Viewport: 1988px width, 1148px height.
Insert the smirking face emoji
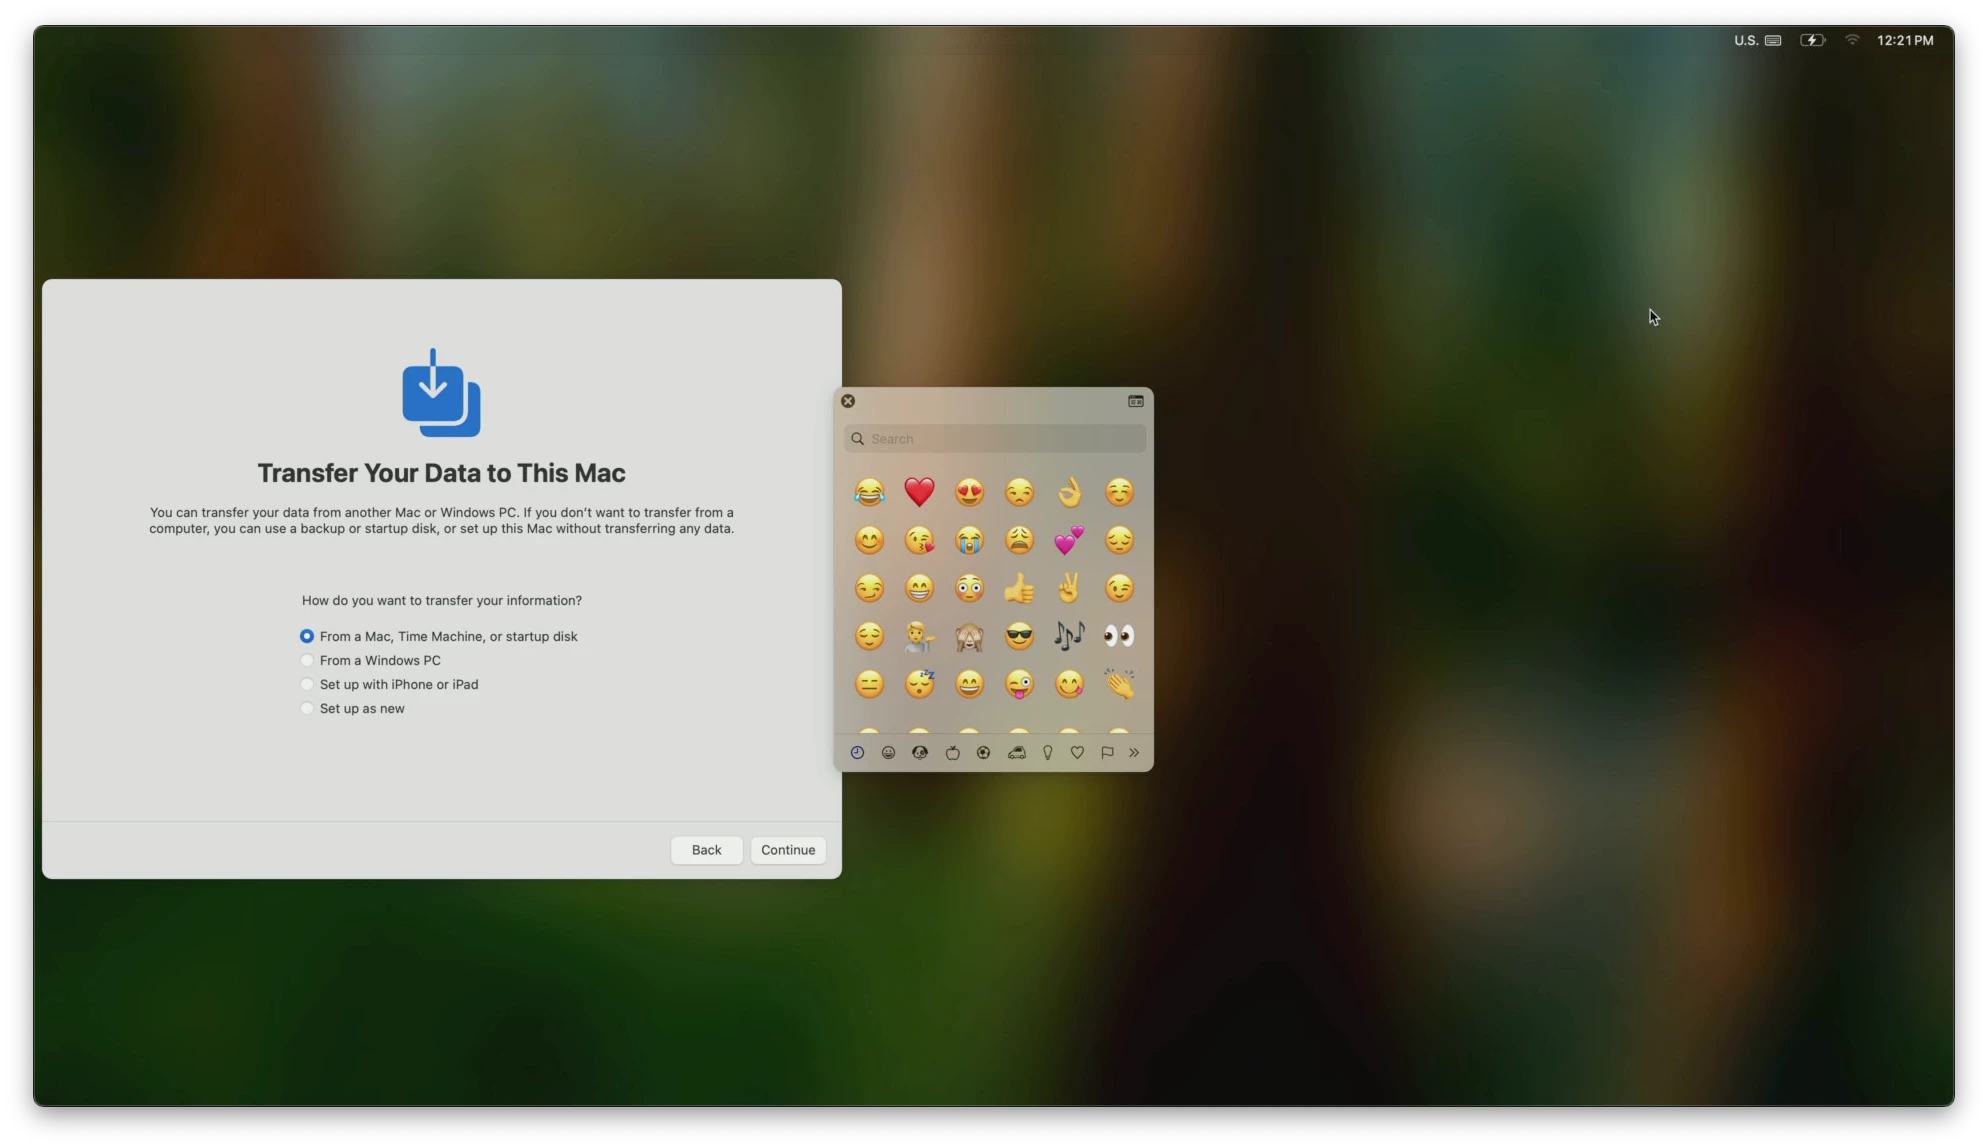click(x=869, y=588)
